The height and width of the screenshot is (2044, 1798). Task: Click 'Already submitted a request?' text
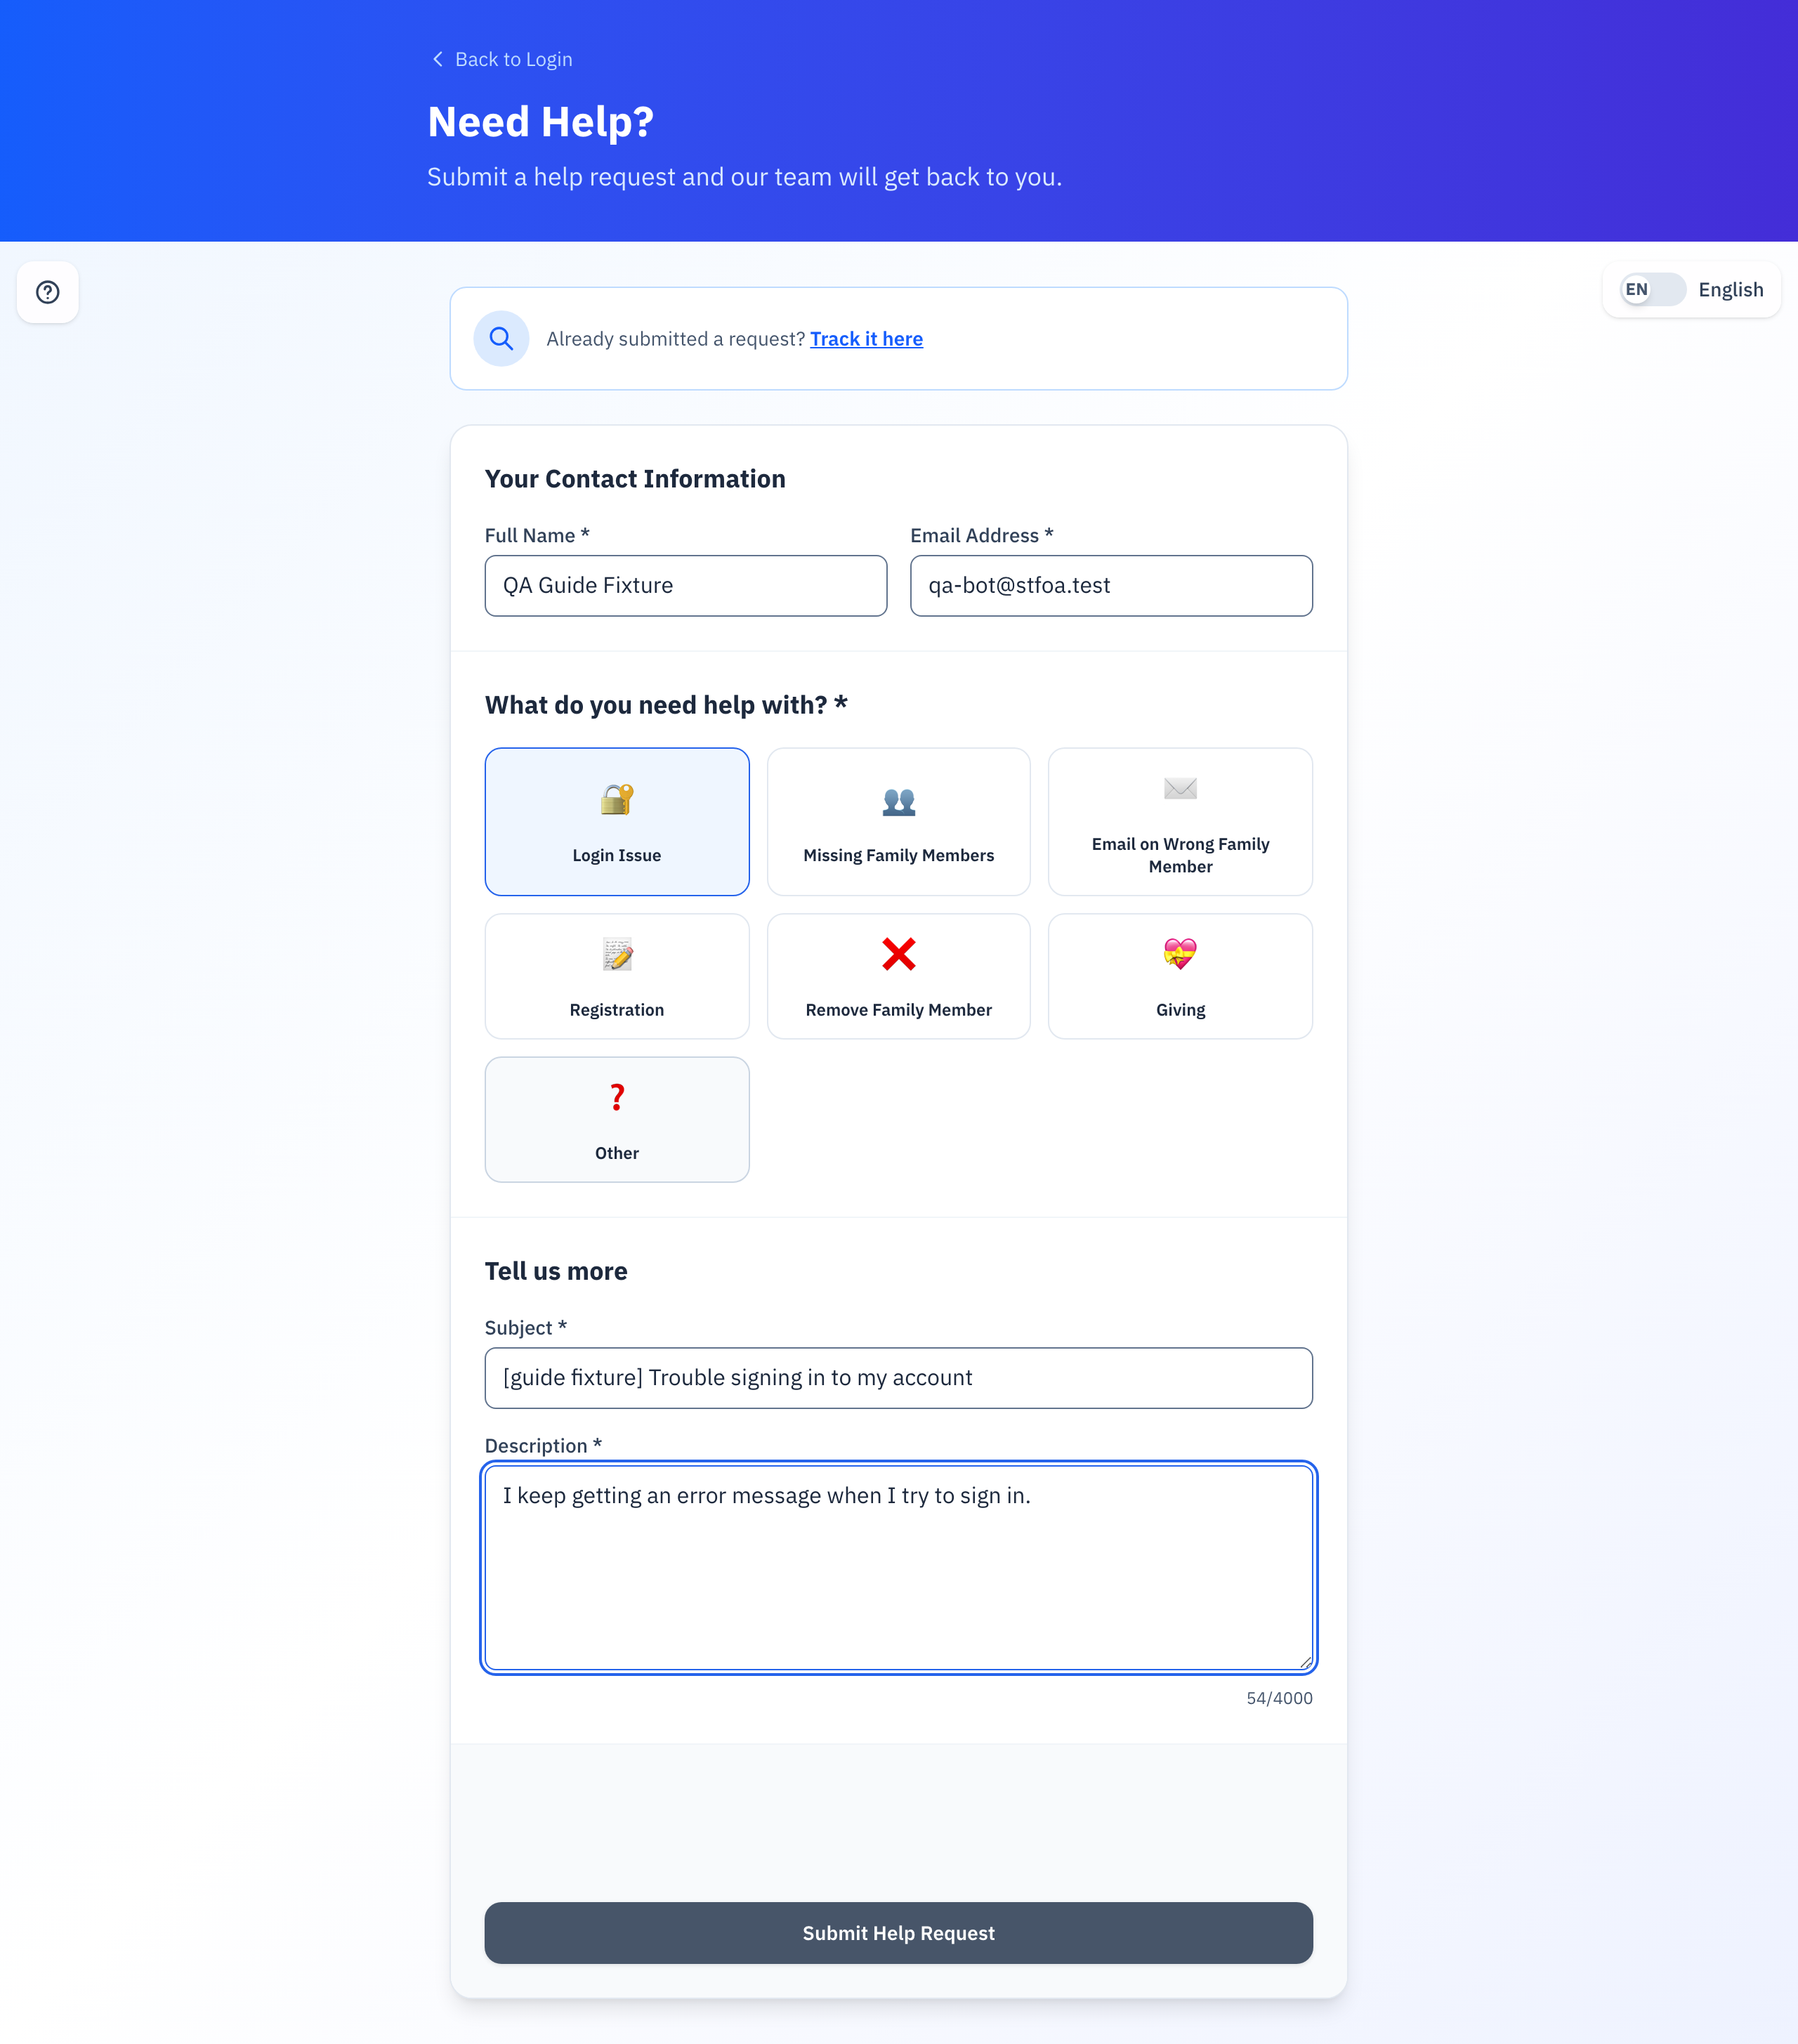coord(676,339)
